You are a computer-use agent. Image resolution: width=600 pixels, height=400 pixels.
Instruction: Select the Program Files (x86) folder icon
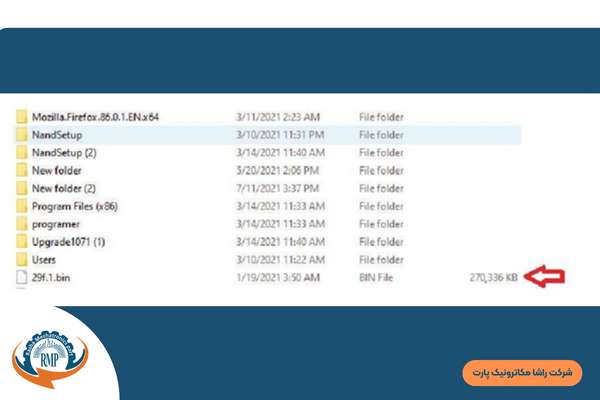[x=22, y=206]
